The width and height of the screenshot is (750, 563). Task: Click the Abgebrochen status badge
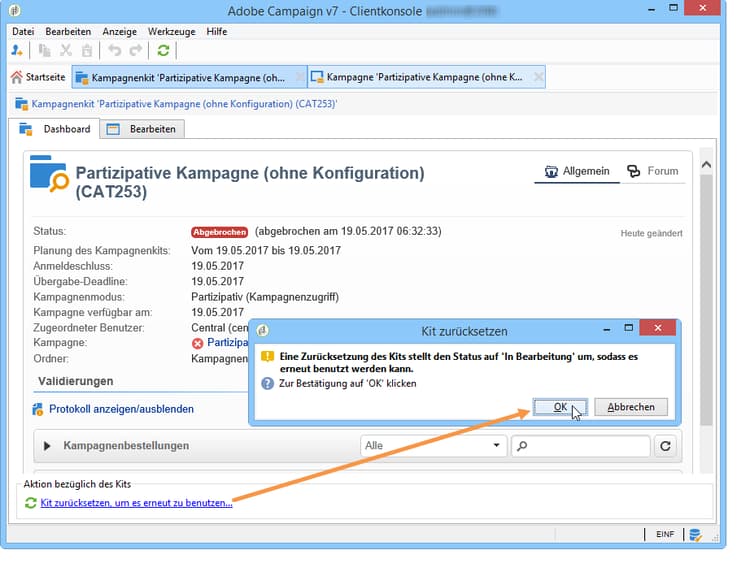click(x=220, y=232)
